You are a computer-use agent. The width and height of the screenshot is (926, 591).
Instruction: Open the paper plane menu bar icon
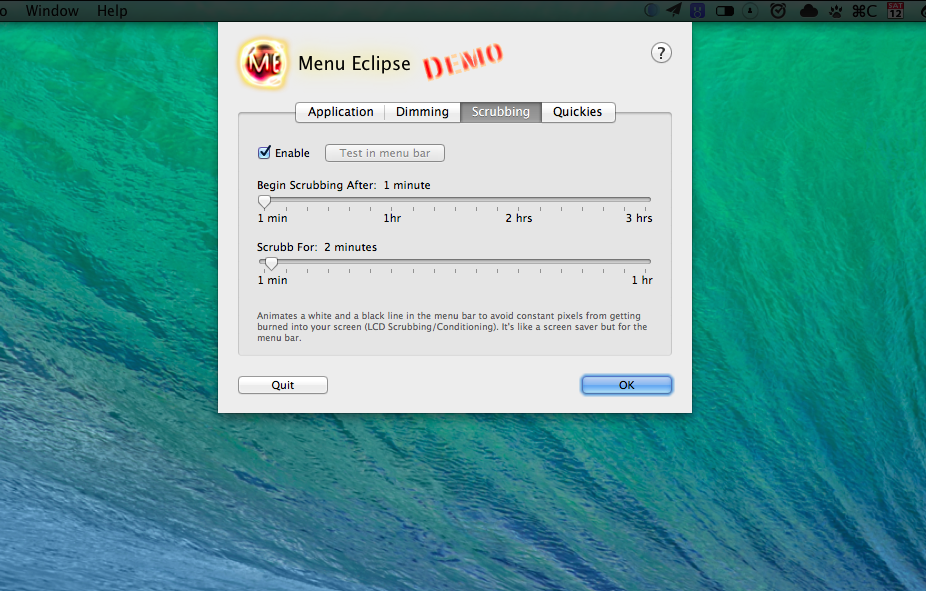tap(674, 10)
